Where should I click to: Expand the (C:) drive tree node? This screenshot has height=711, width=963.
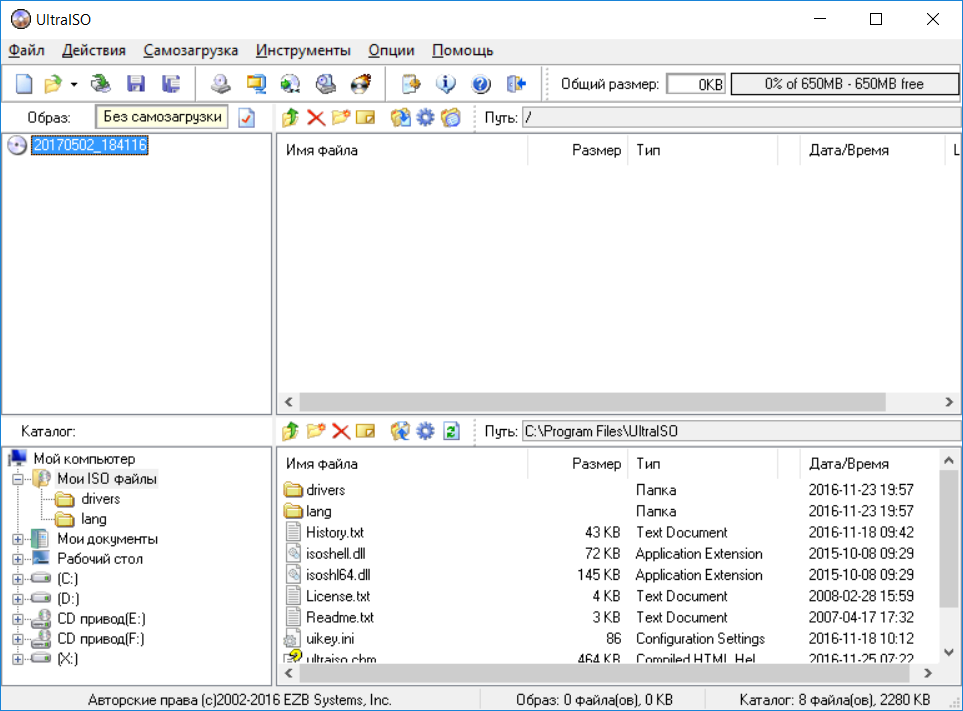click(17, 579)
